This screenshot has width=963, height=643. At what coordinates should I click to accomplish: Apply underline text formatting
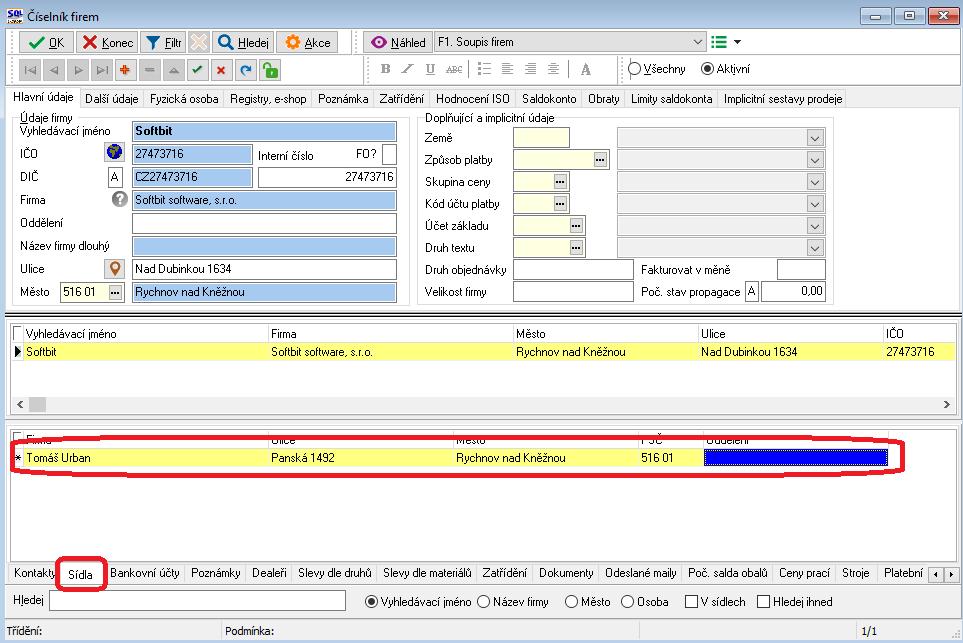point(430,69)
